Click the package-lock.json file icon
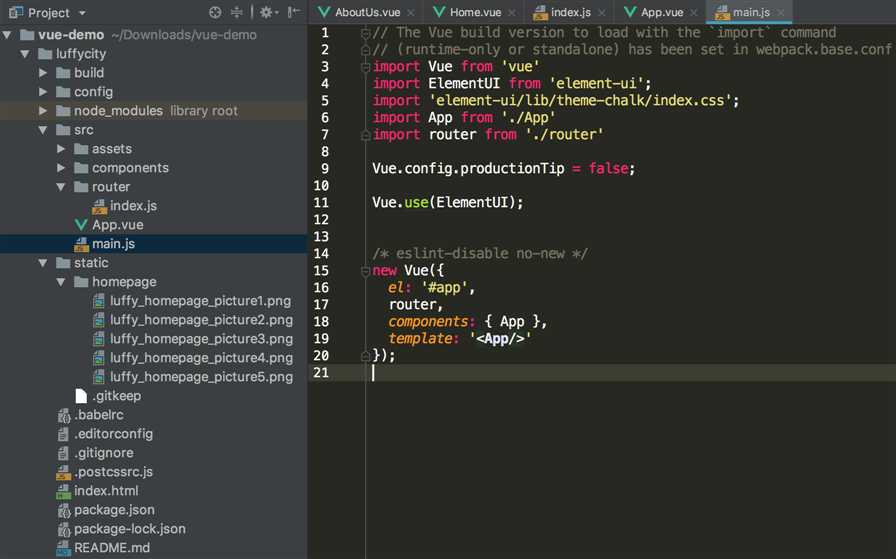 coord(63,529)
